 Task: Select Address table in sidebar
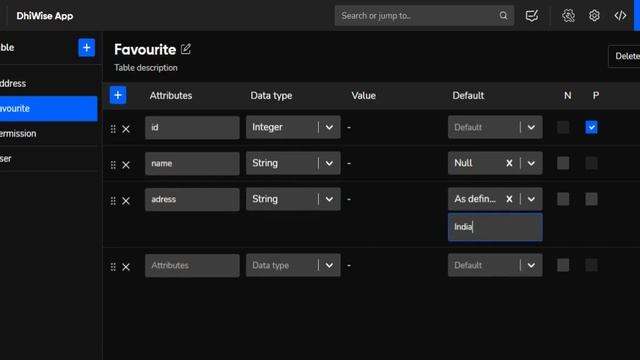point(49,83)
